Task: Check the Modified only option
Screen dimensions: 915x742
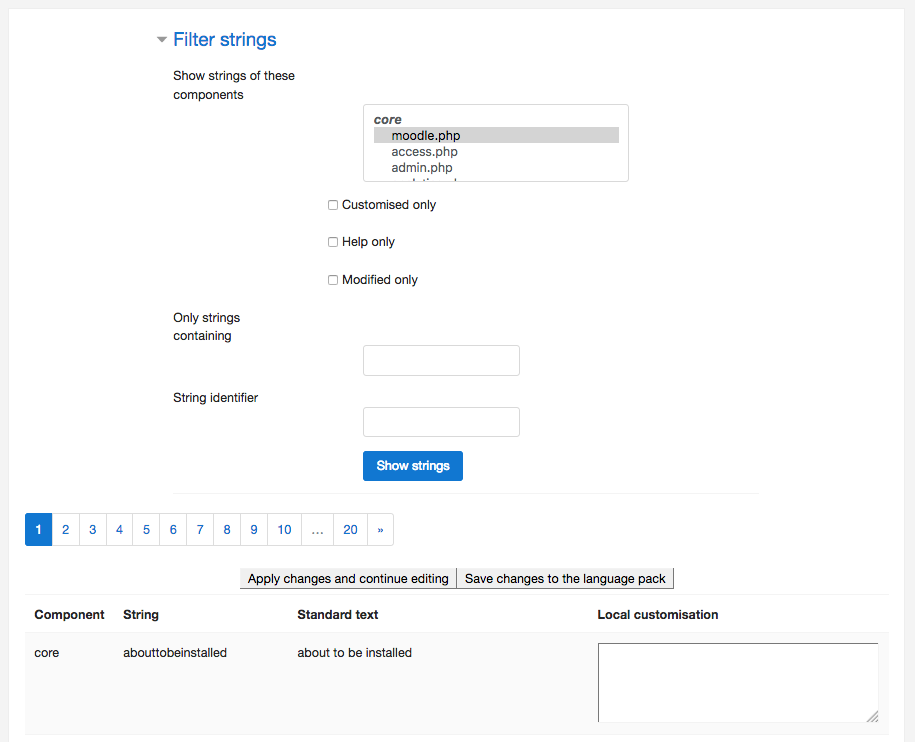Action: 333,280
